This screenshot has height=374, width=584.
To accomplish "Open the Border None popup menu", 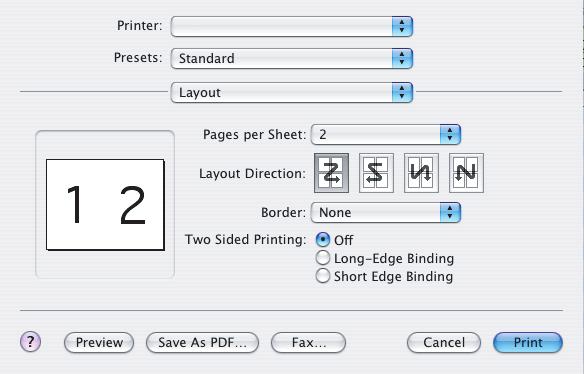I will click(386, 213).
